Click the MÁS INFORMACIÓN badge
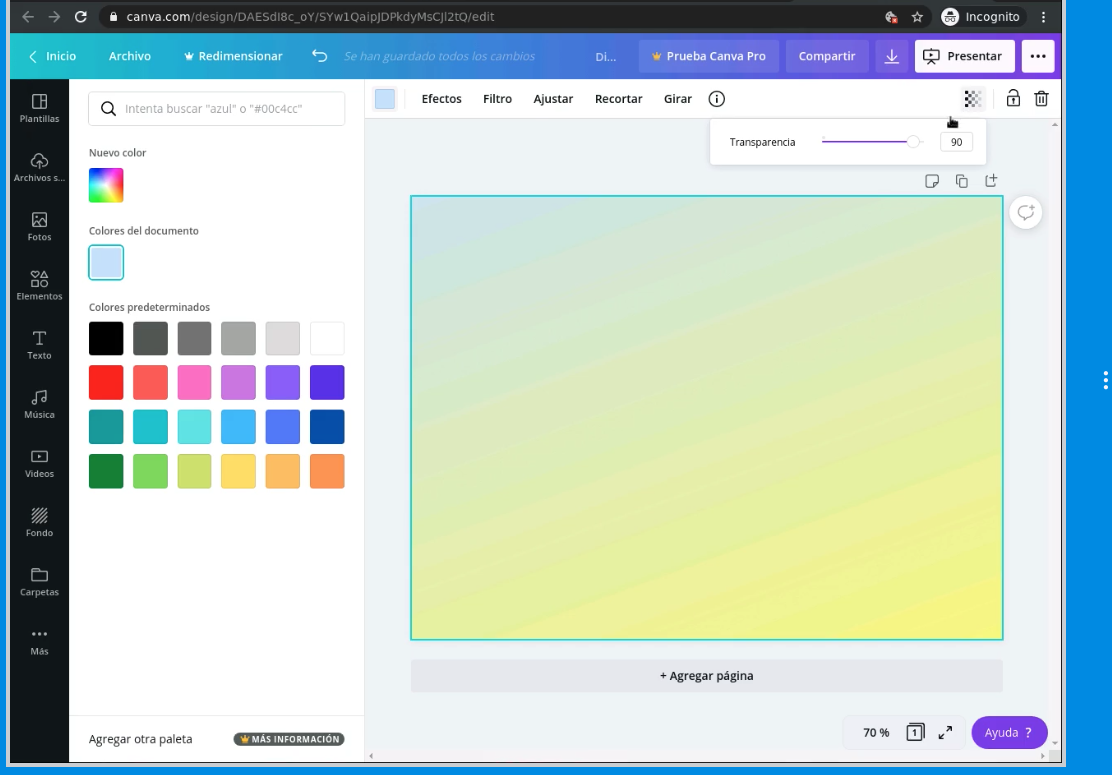This screenshot has width=1112, height=775. point(289,739)
